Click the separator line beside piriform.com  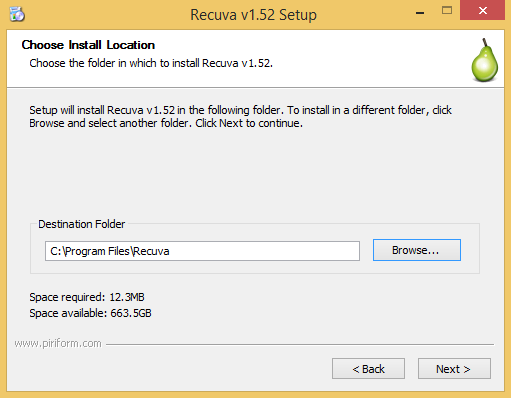(x=300, y=344)
